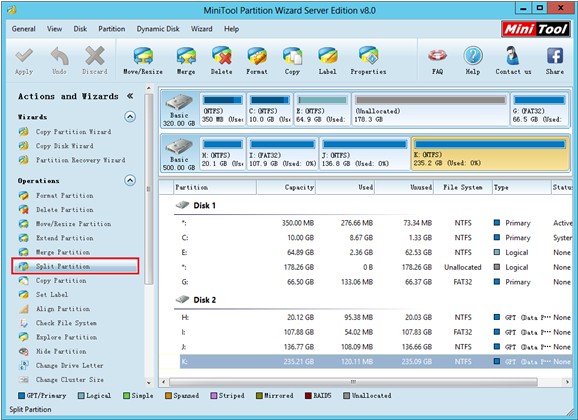Click the Discard X toolbar icon
This screenshot has height=420, width=578.
click(x=95, y=61)
